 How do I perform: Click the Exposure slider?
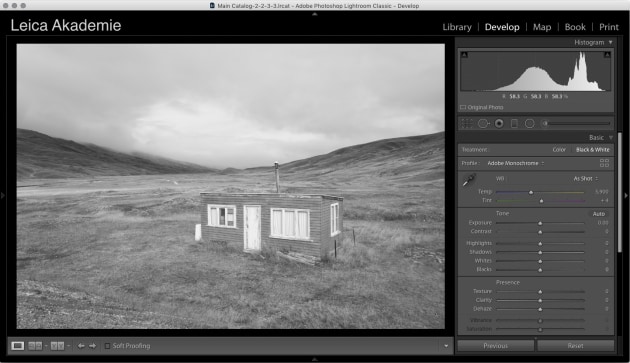540,223
